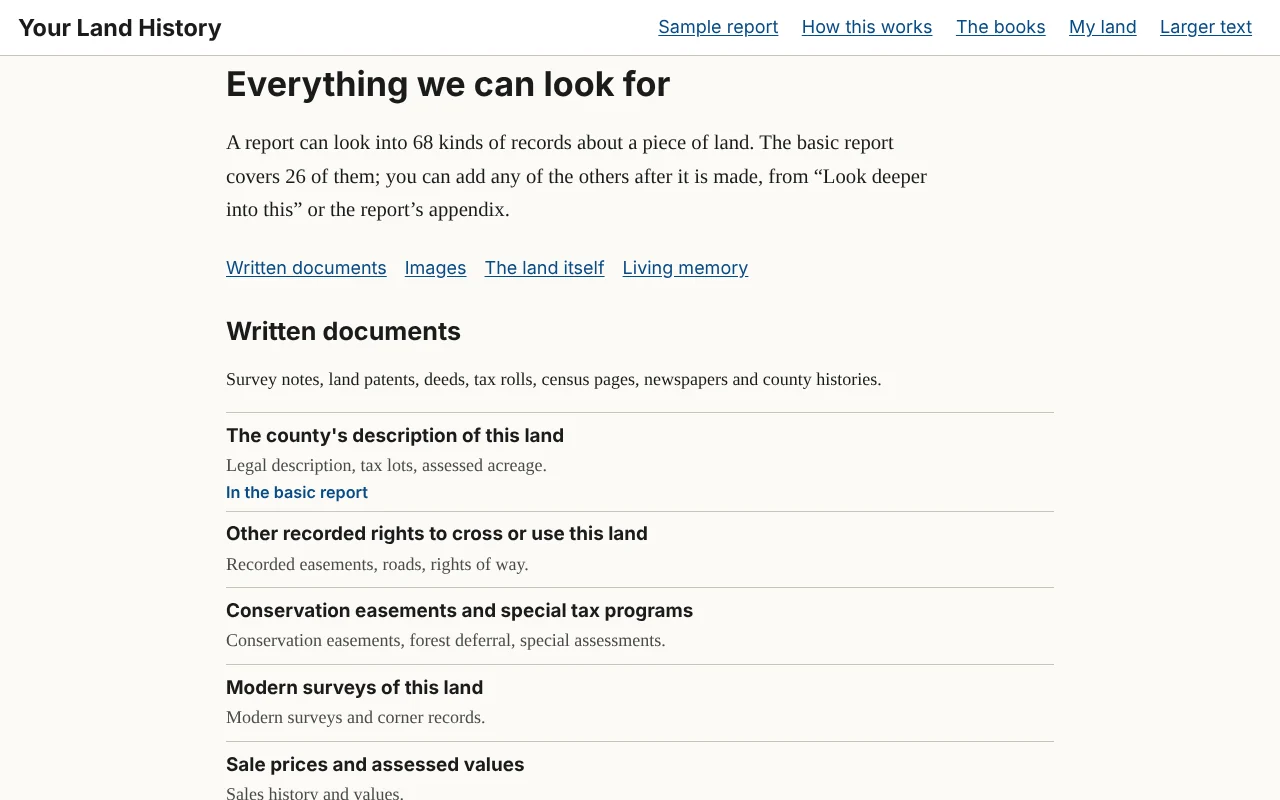Click the Your Land History site title

120,28
